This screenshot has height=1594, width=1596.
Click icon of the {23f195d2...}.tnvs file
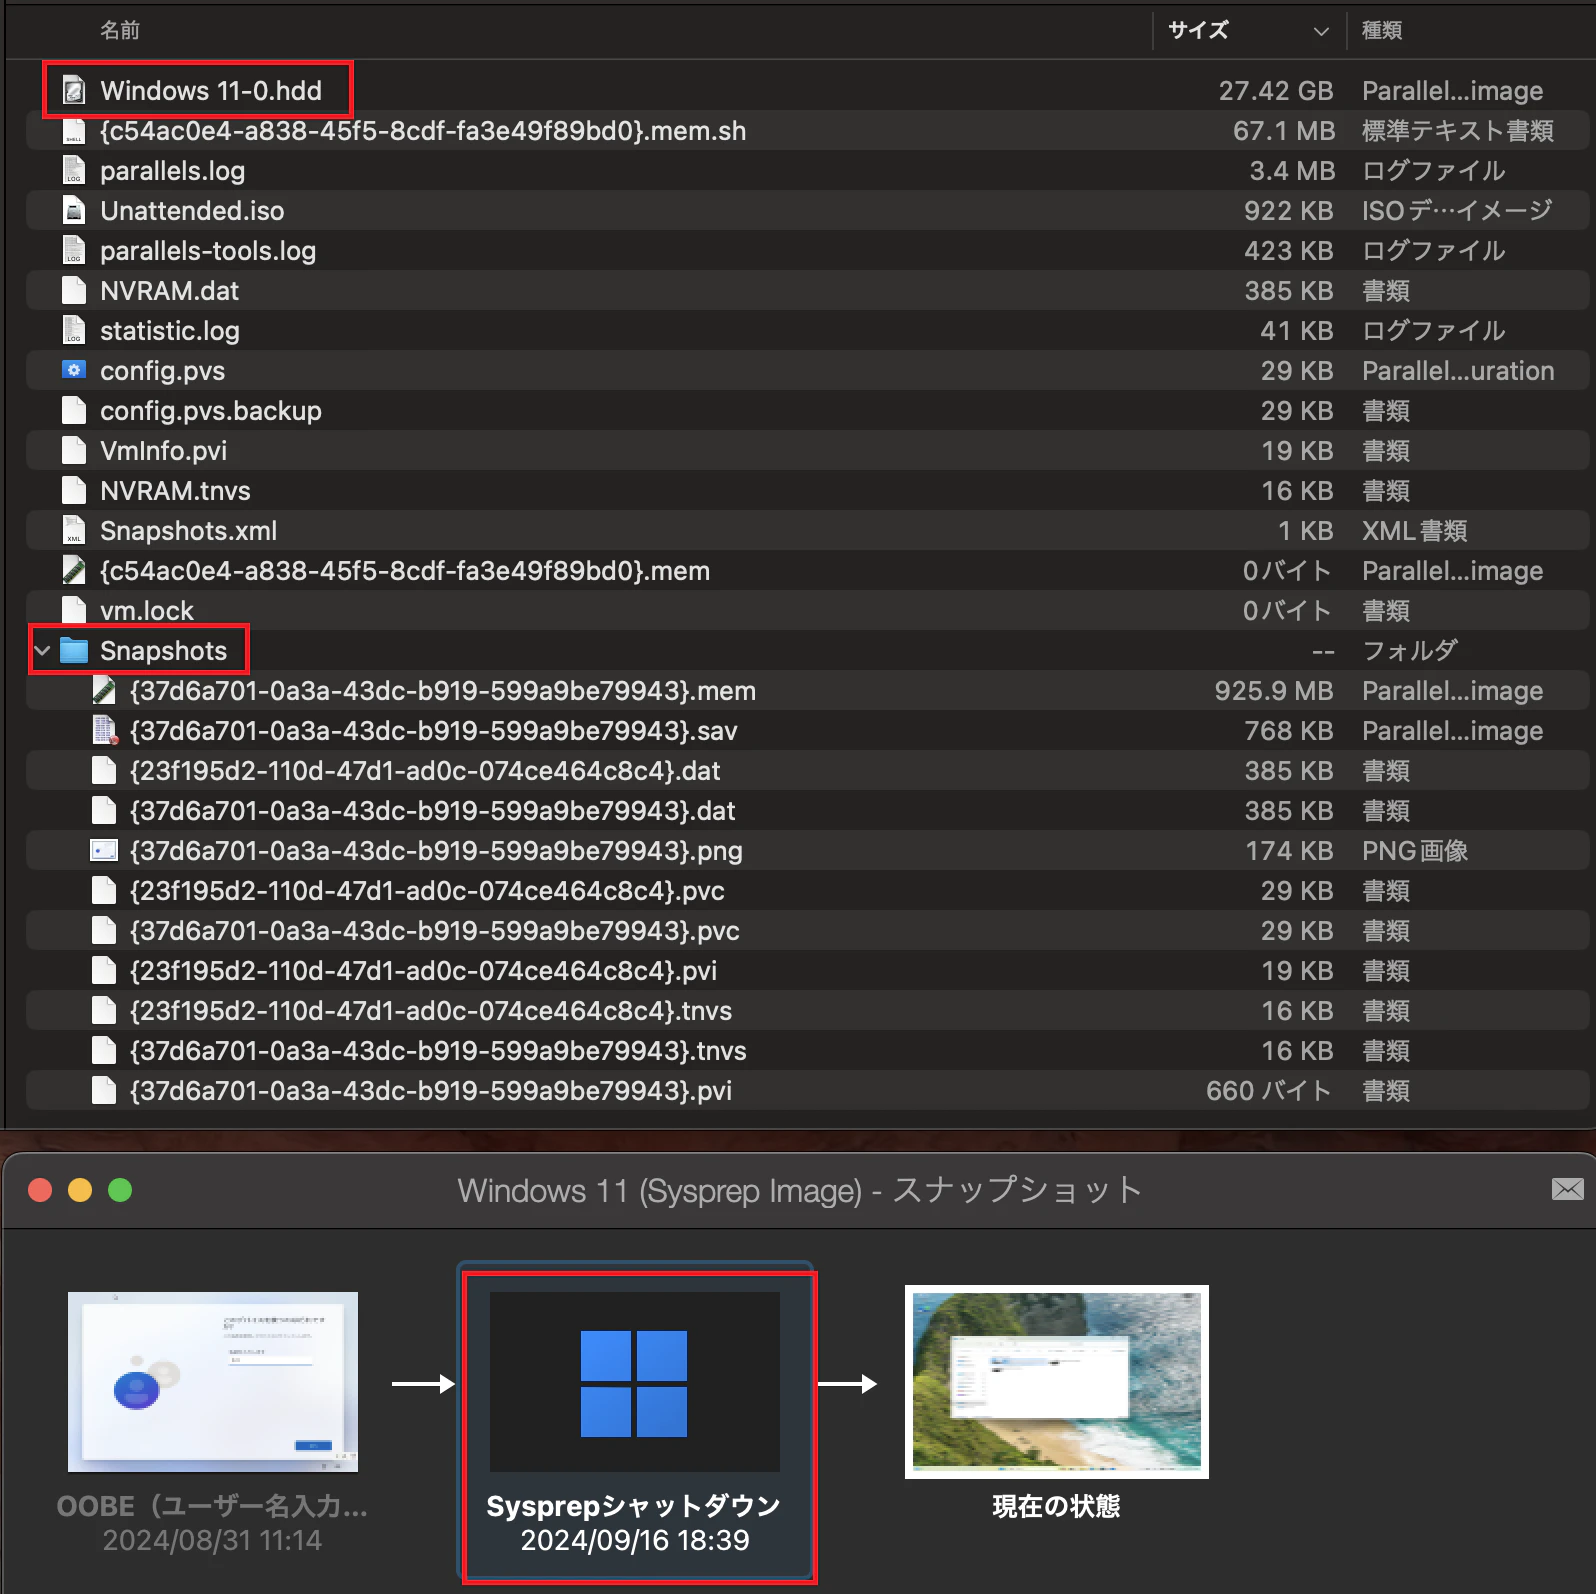pos(104,1011)
